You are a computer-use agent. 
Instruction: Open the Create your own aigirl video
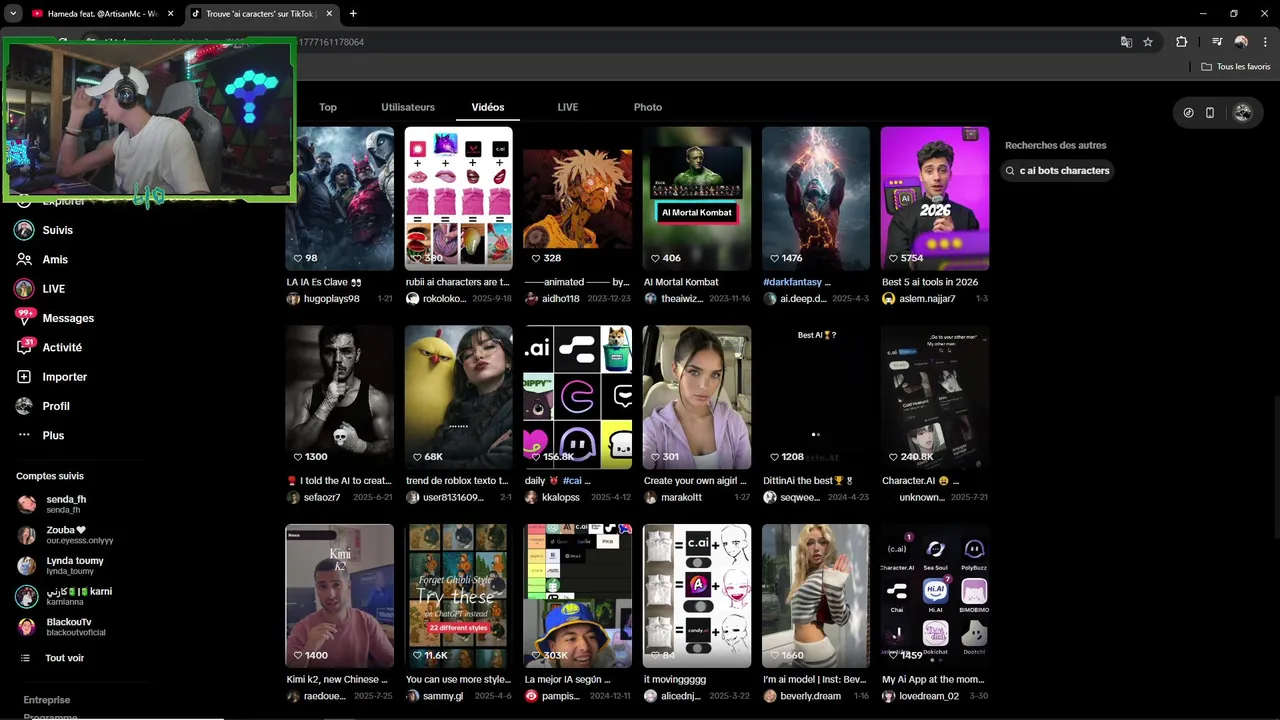pyautogui.click(x=697, y=397)
